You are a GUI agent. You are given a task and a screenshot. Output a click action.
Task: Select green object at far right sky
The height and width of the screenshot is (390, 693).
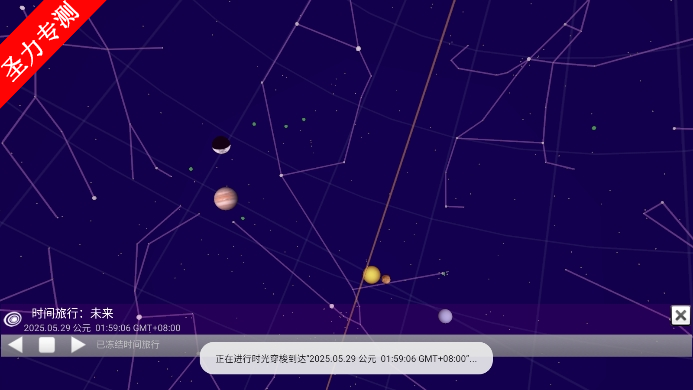tap(594, 128)
